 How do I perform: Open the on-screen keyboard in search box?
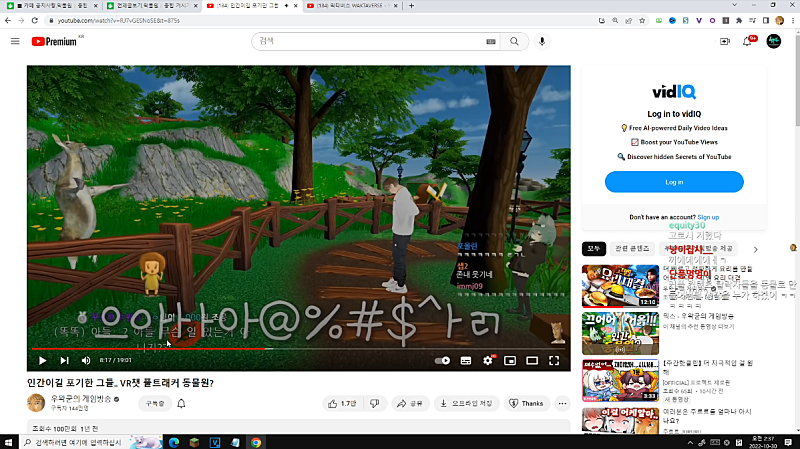click(x=491, y=42)
